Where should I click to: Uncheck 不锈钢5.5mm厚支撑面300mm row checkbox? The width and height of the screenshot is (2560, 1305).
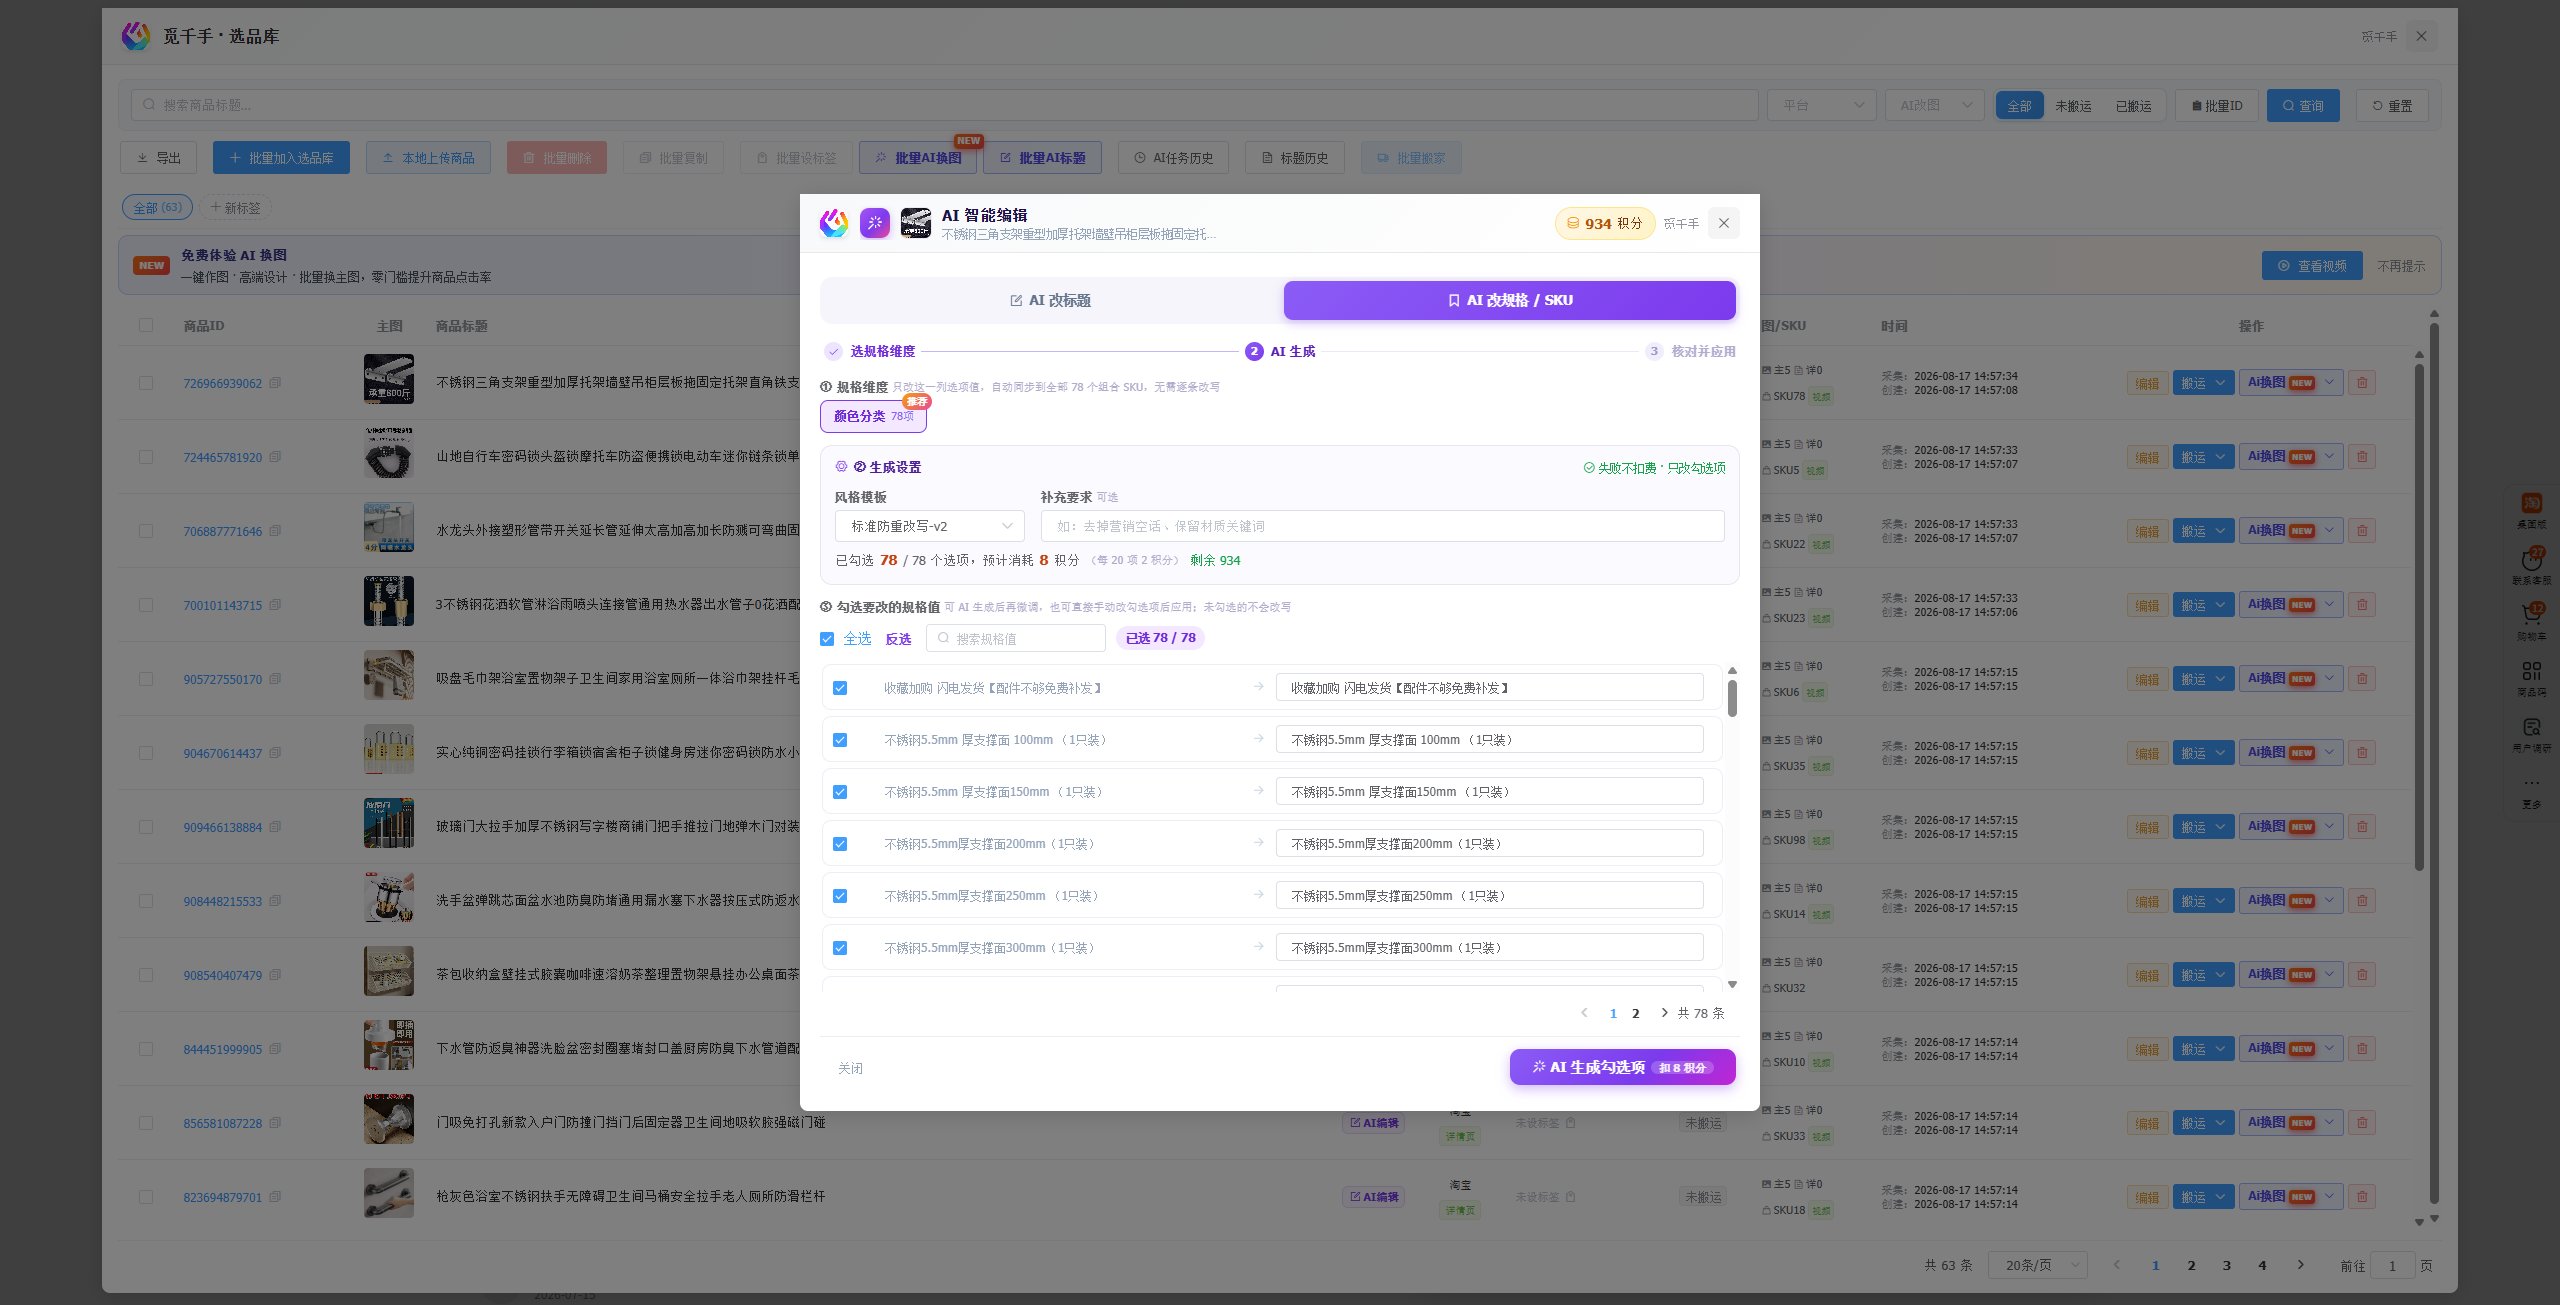[x=840, y=948]
